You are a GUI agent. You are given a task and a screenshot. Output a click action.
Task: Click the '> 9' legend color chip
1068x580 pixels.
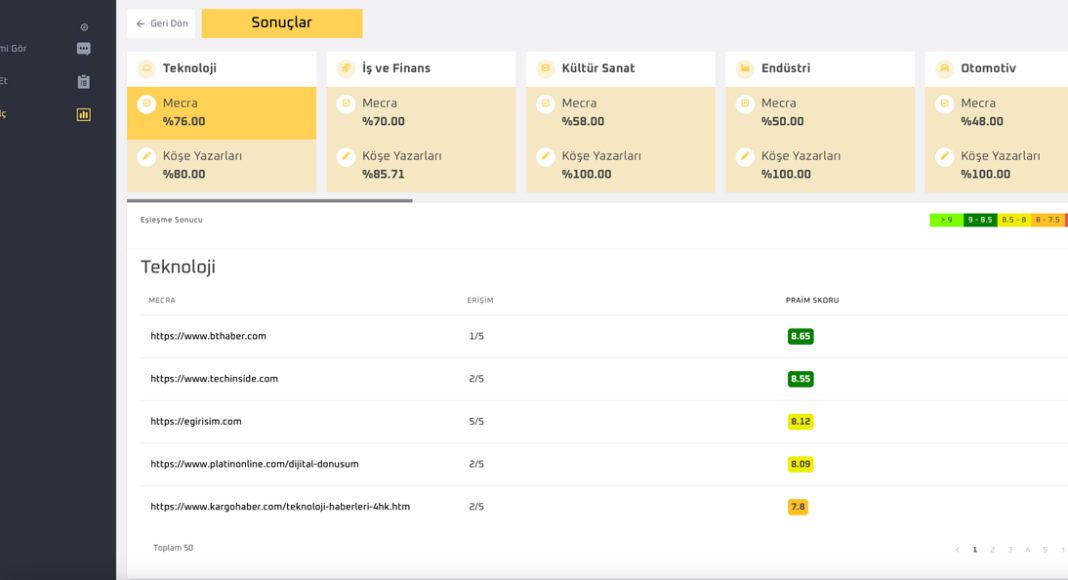click(946, 220)
